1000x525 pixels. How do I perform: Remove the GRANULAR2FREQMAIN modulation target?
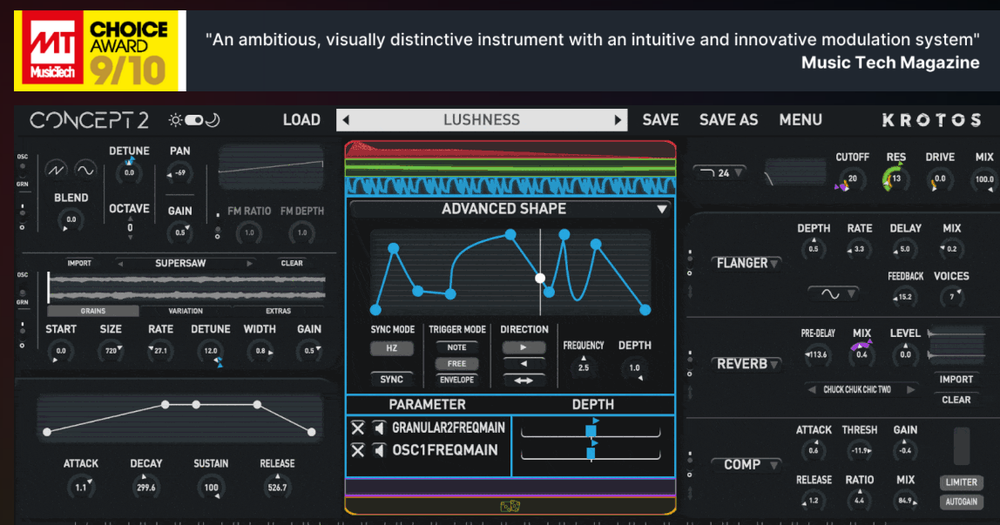click(x=358, y=428)
